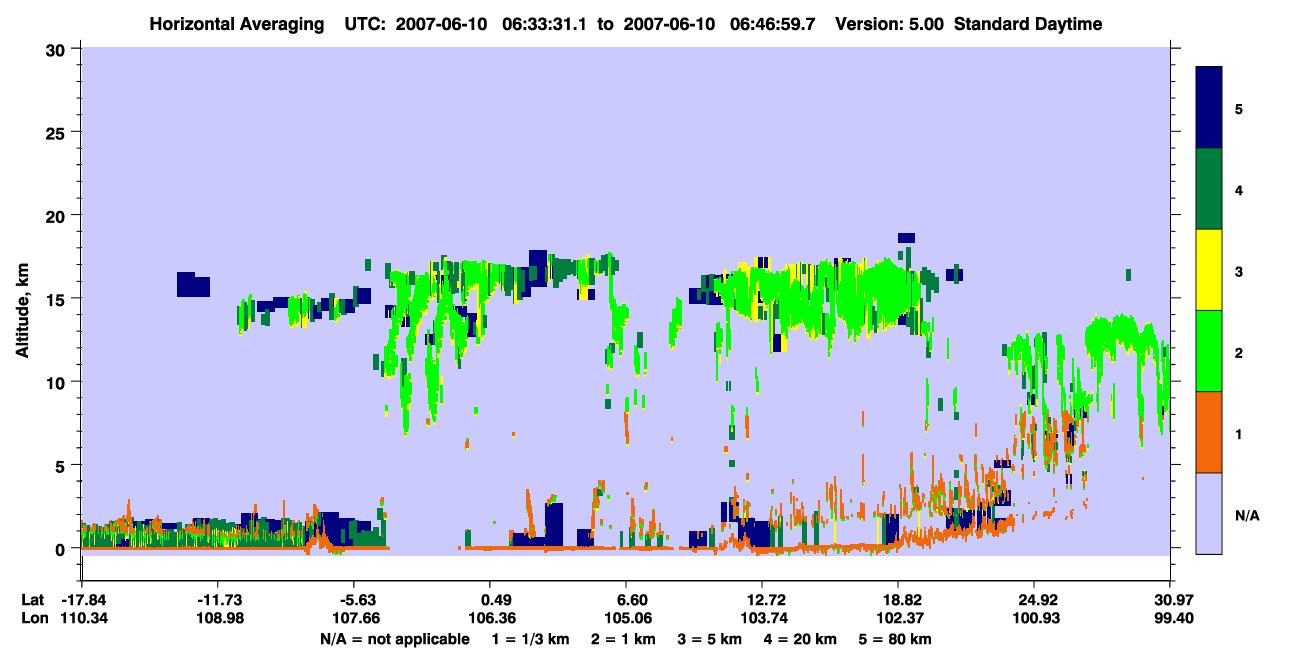The width and height of the screenshot is (1300, 667).
Task: Click the altitude tick label '20'
Action: tap(57, 215)
